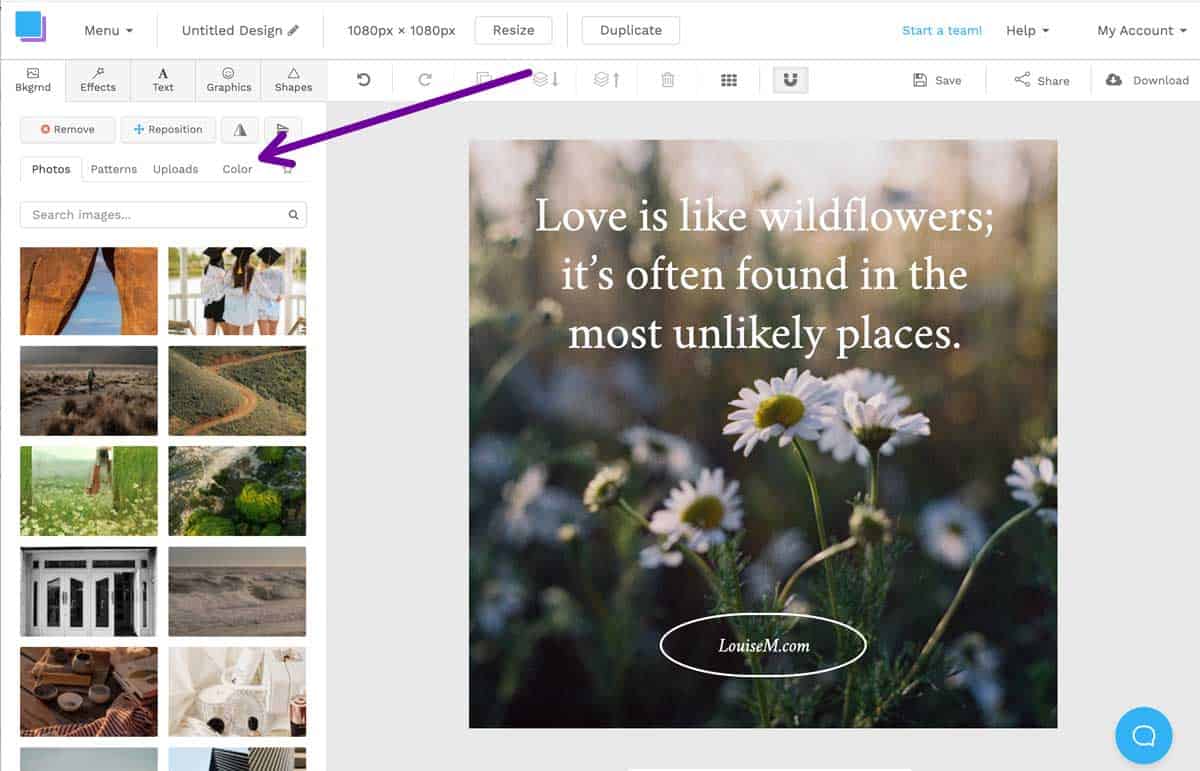Screen dimensions: 1200x771
Task: Redo the last action
Action: click(425, 80)
